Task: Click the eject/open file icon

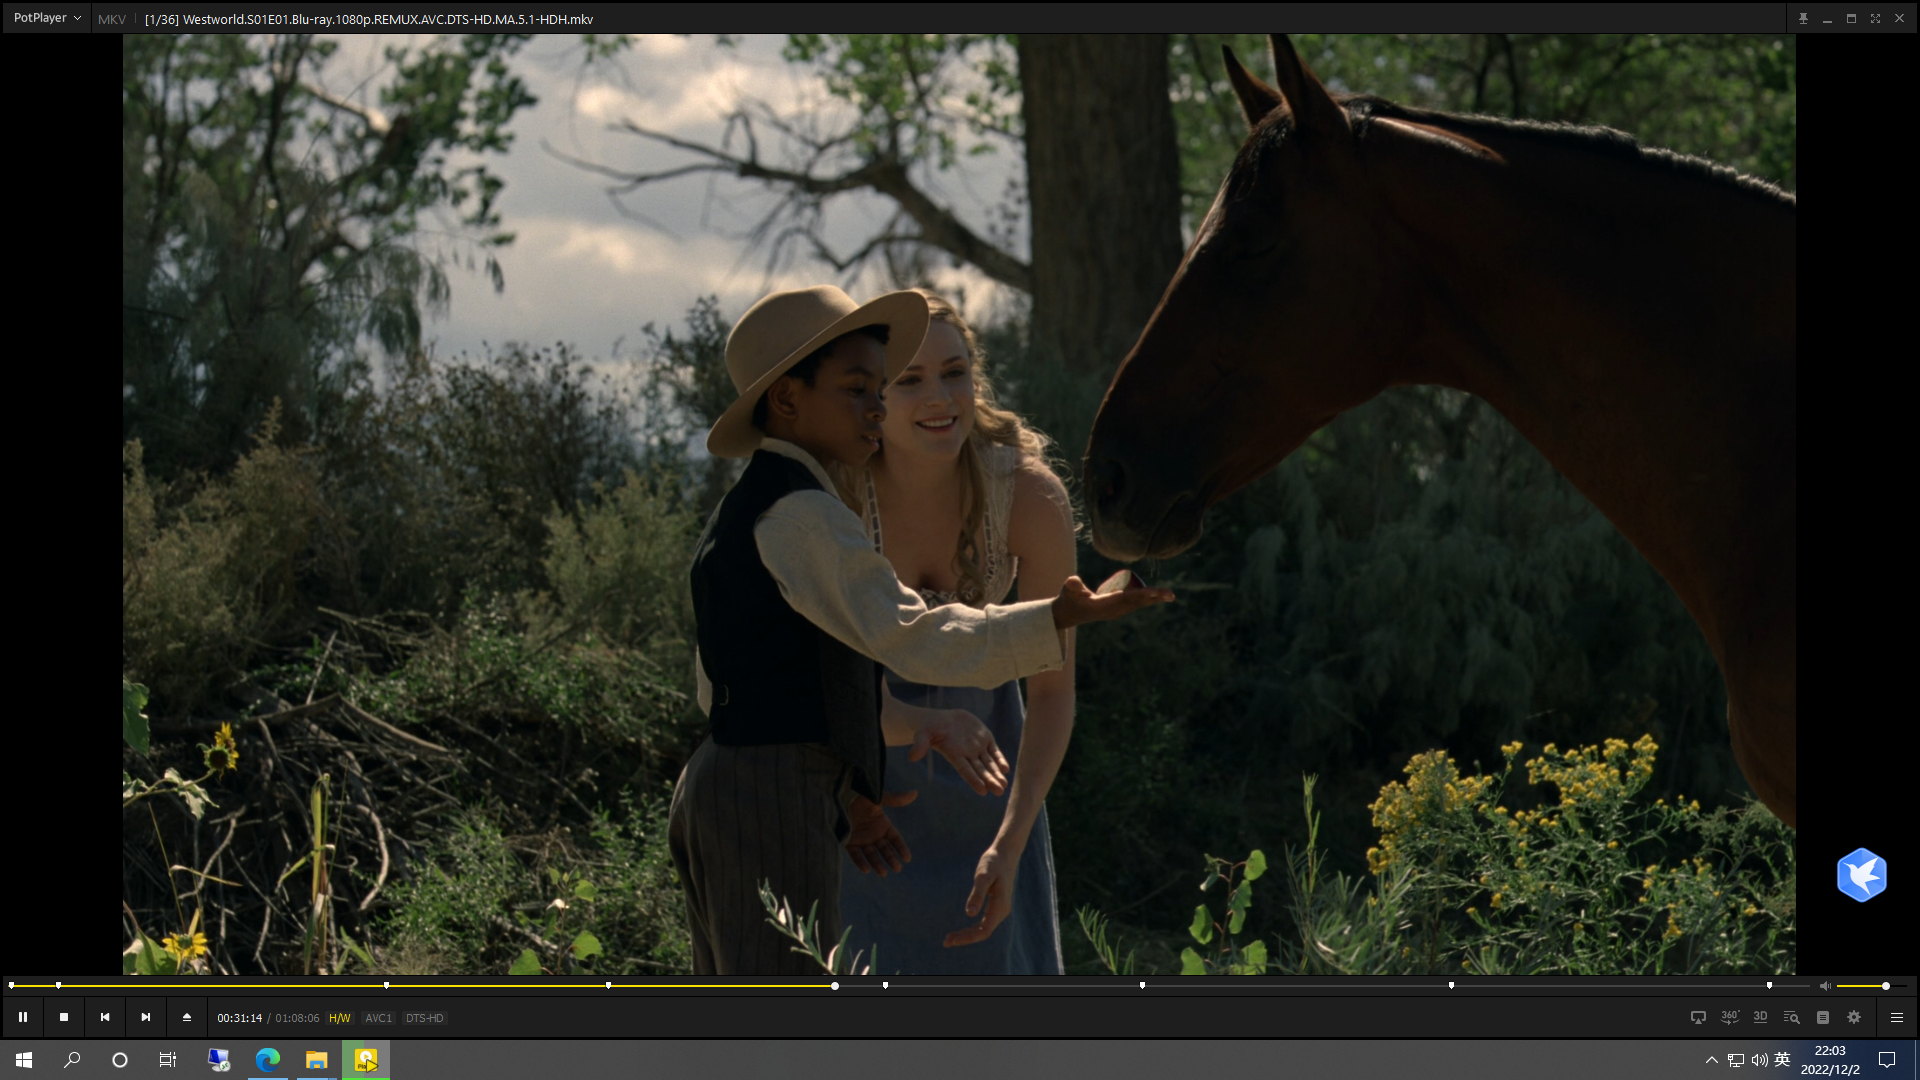Action: tap(186, 1017)
